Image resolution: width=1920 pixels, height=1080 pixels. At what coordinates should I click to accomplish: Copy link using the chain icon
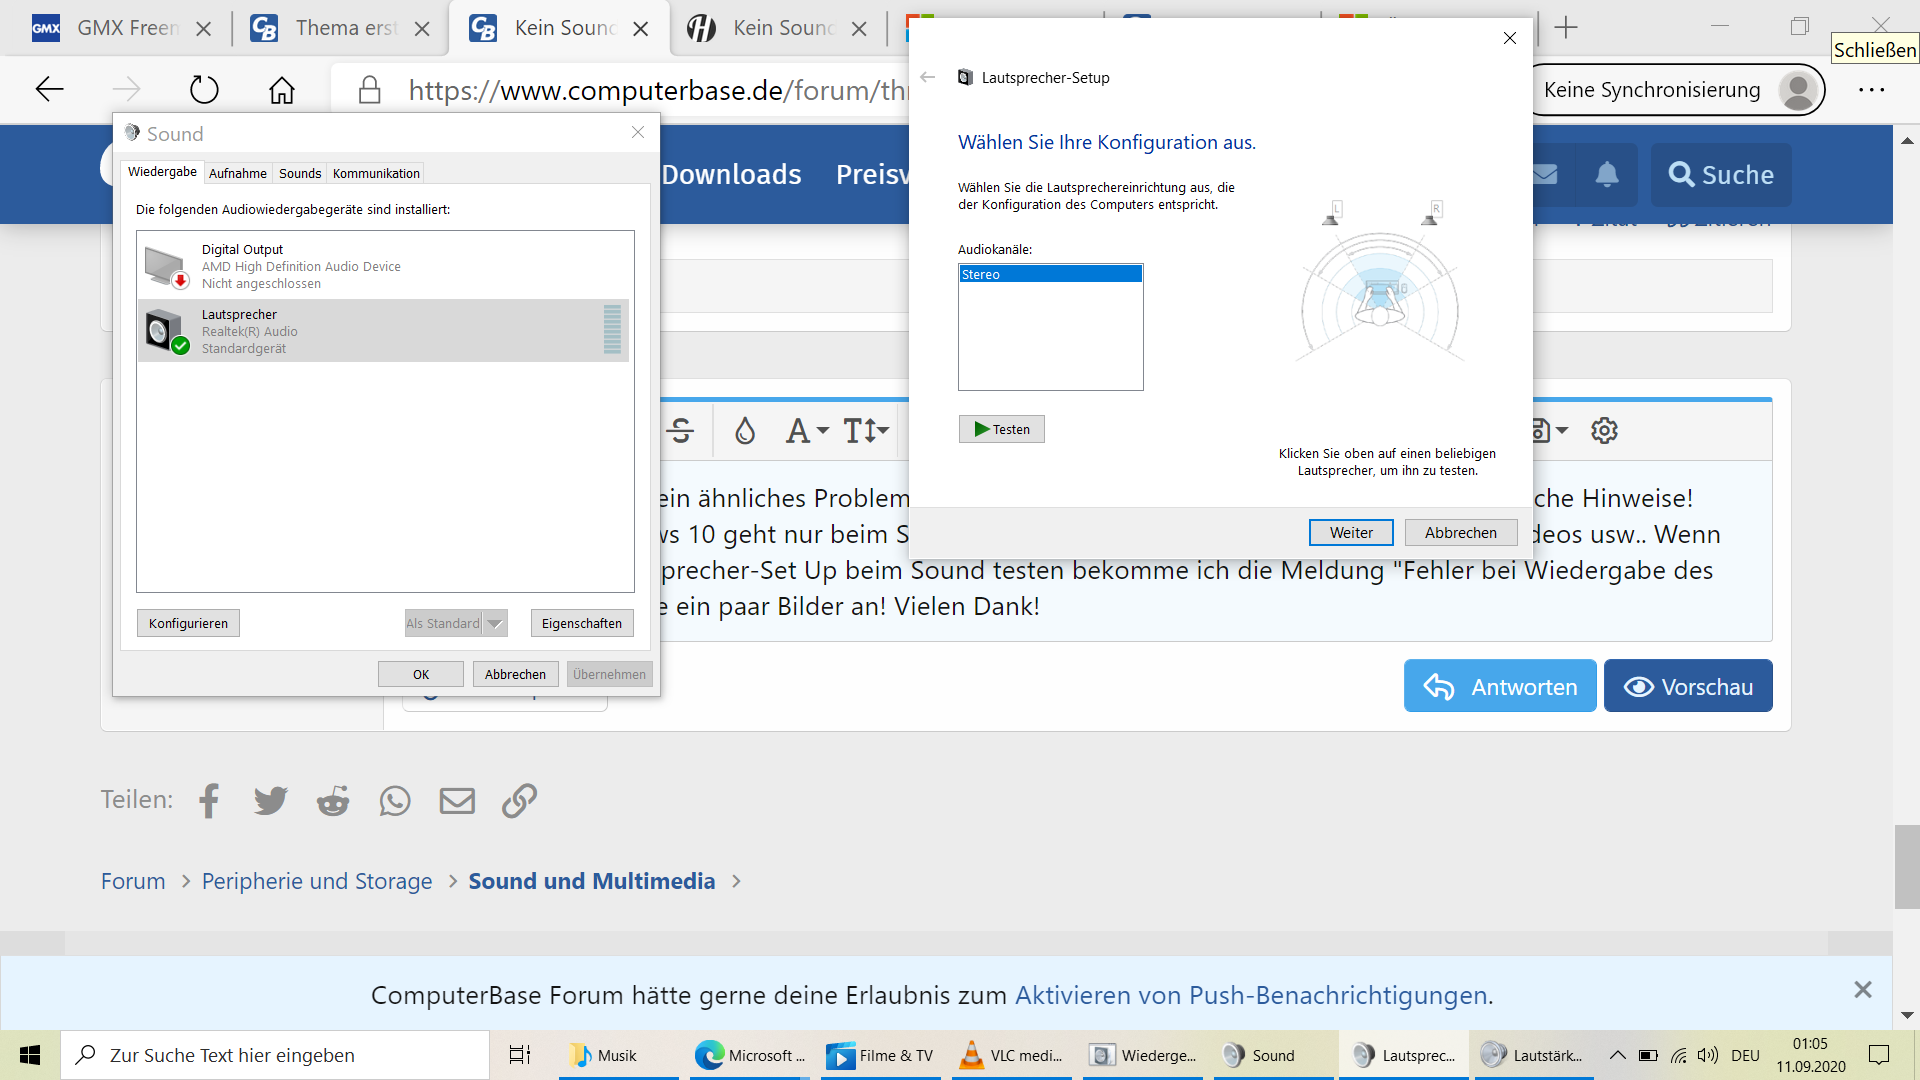(x=519, y=801)
